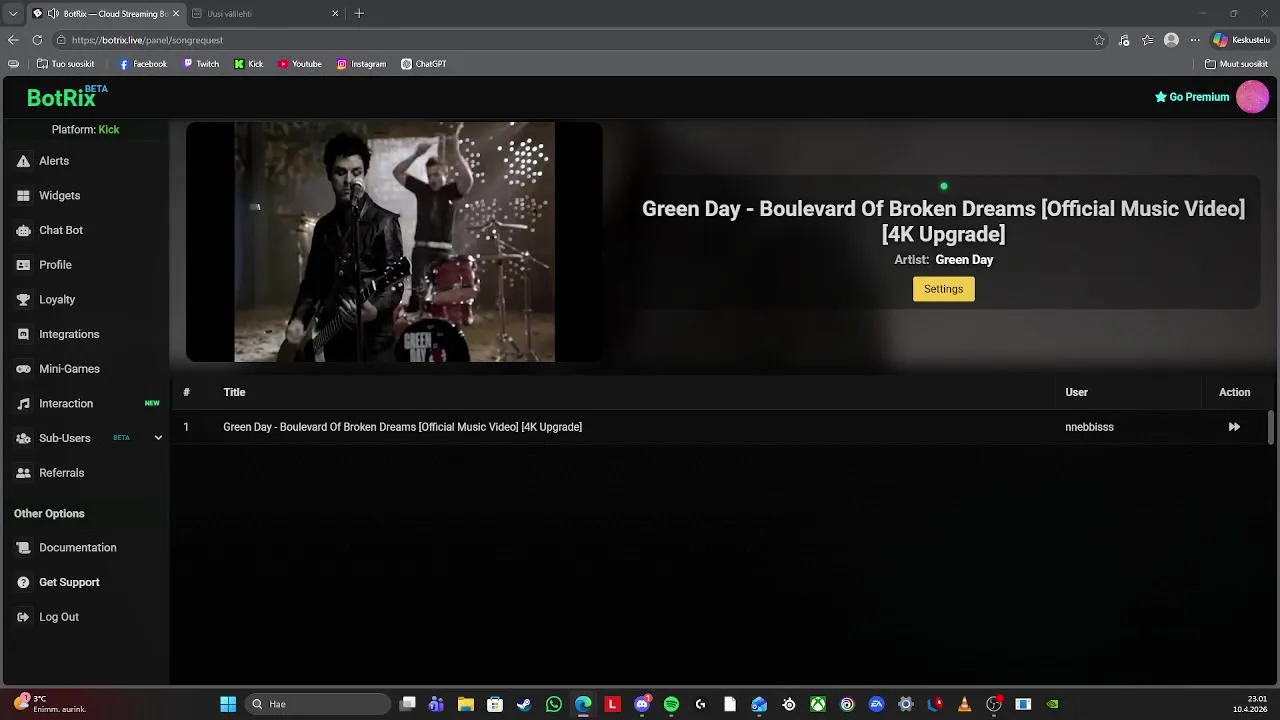Click the Action column header
The height and width of the screenshot is (720, 1280).
tap(1234, 392)
